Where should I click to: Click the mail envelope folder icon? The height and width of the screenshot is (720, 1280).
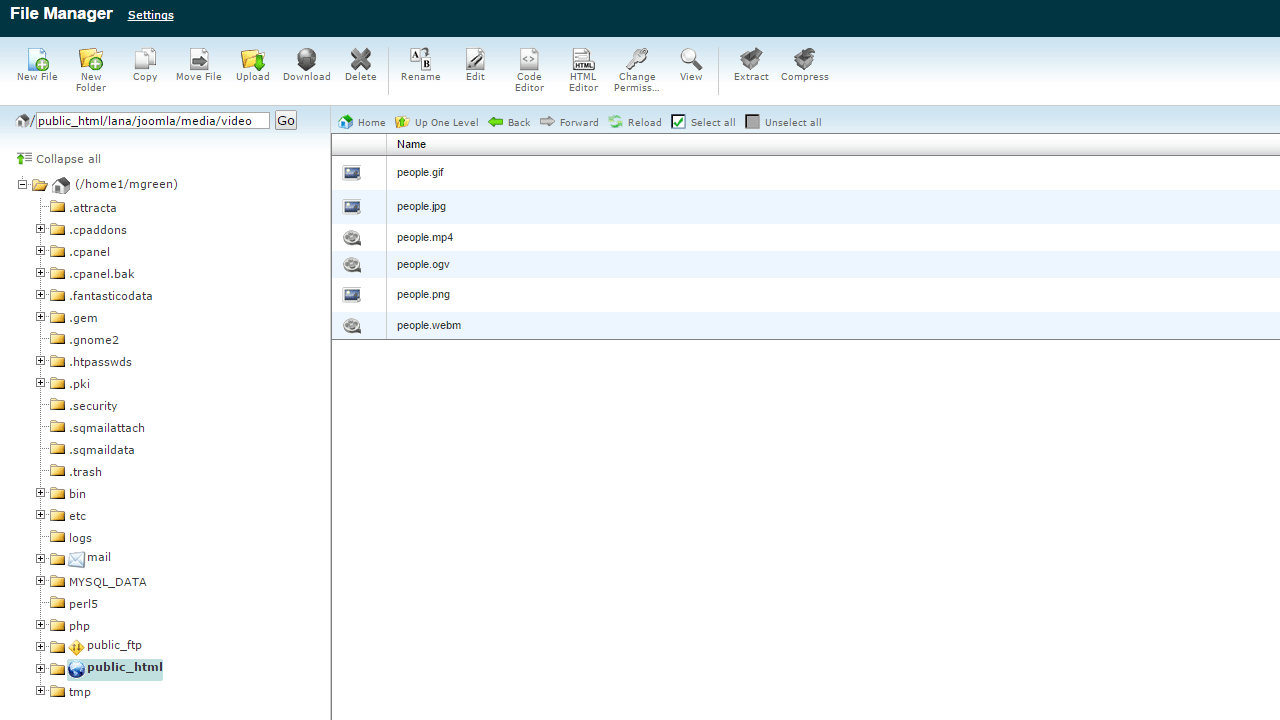click(77, 560)
